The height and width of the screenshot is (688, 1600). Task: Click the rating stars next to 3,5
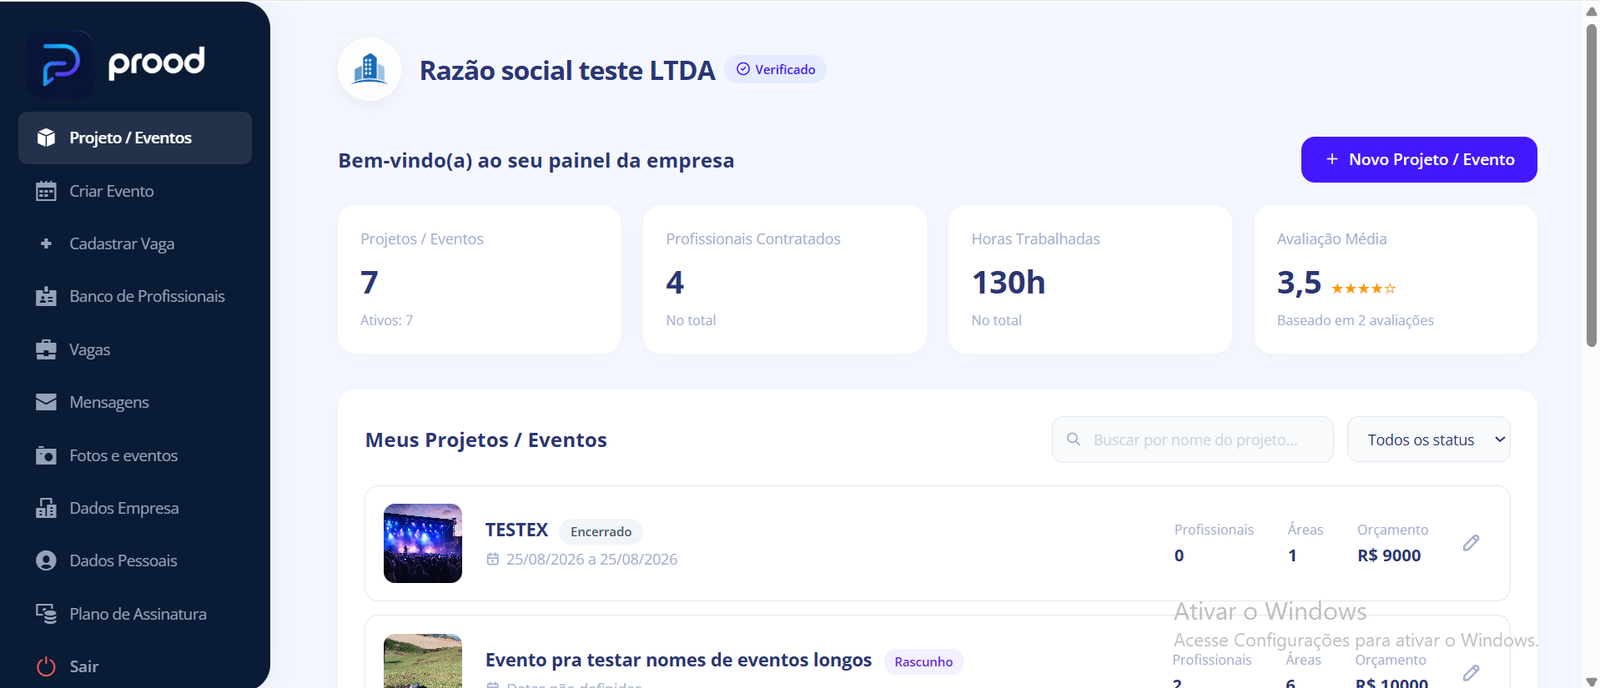(x=1363, y=288)
